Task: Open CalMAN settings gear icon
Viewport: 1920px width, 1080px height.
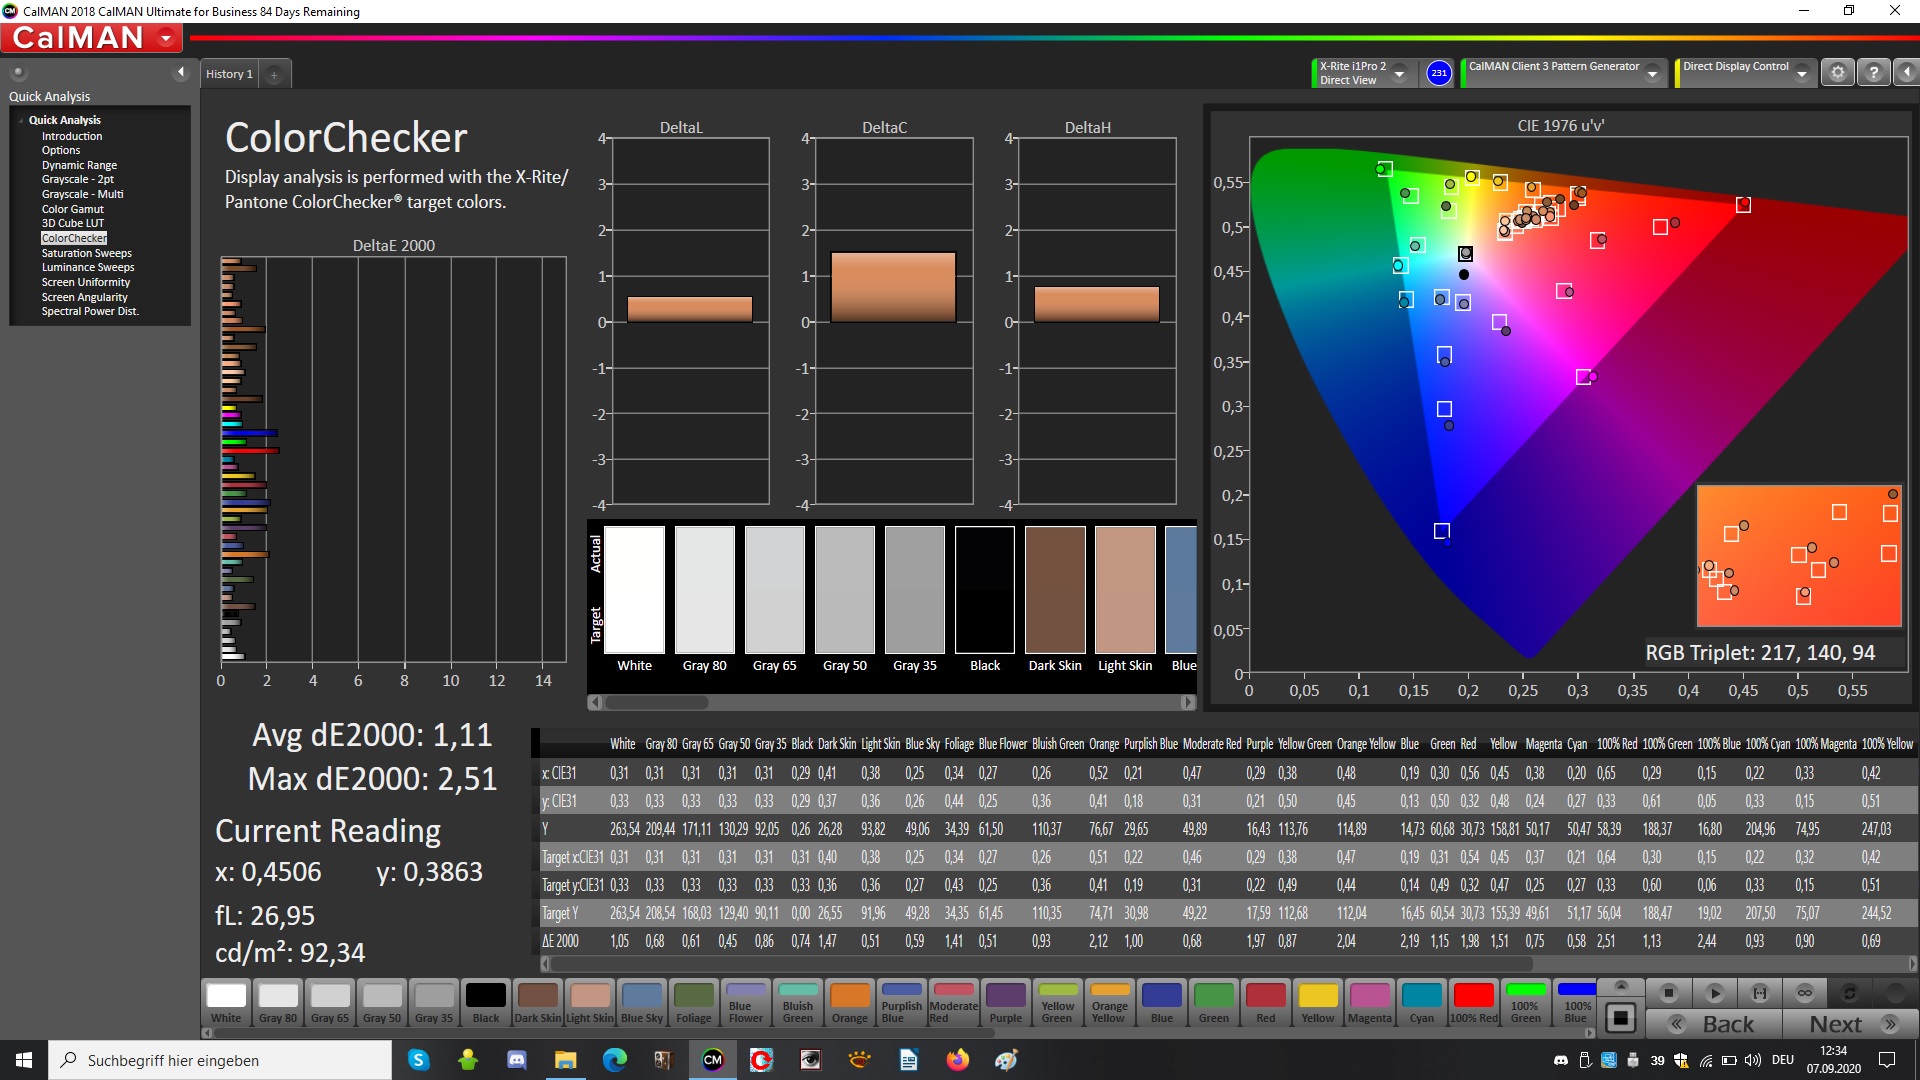Action: coord(1837,73)
